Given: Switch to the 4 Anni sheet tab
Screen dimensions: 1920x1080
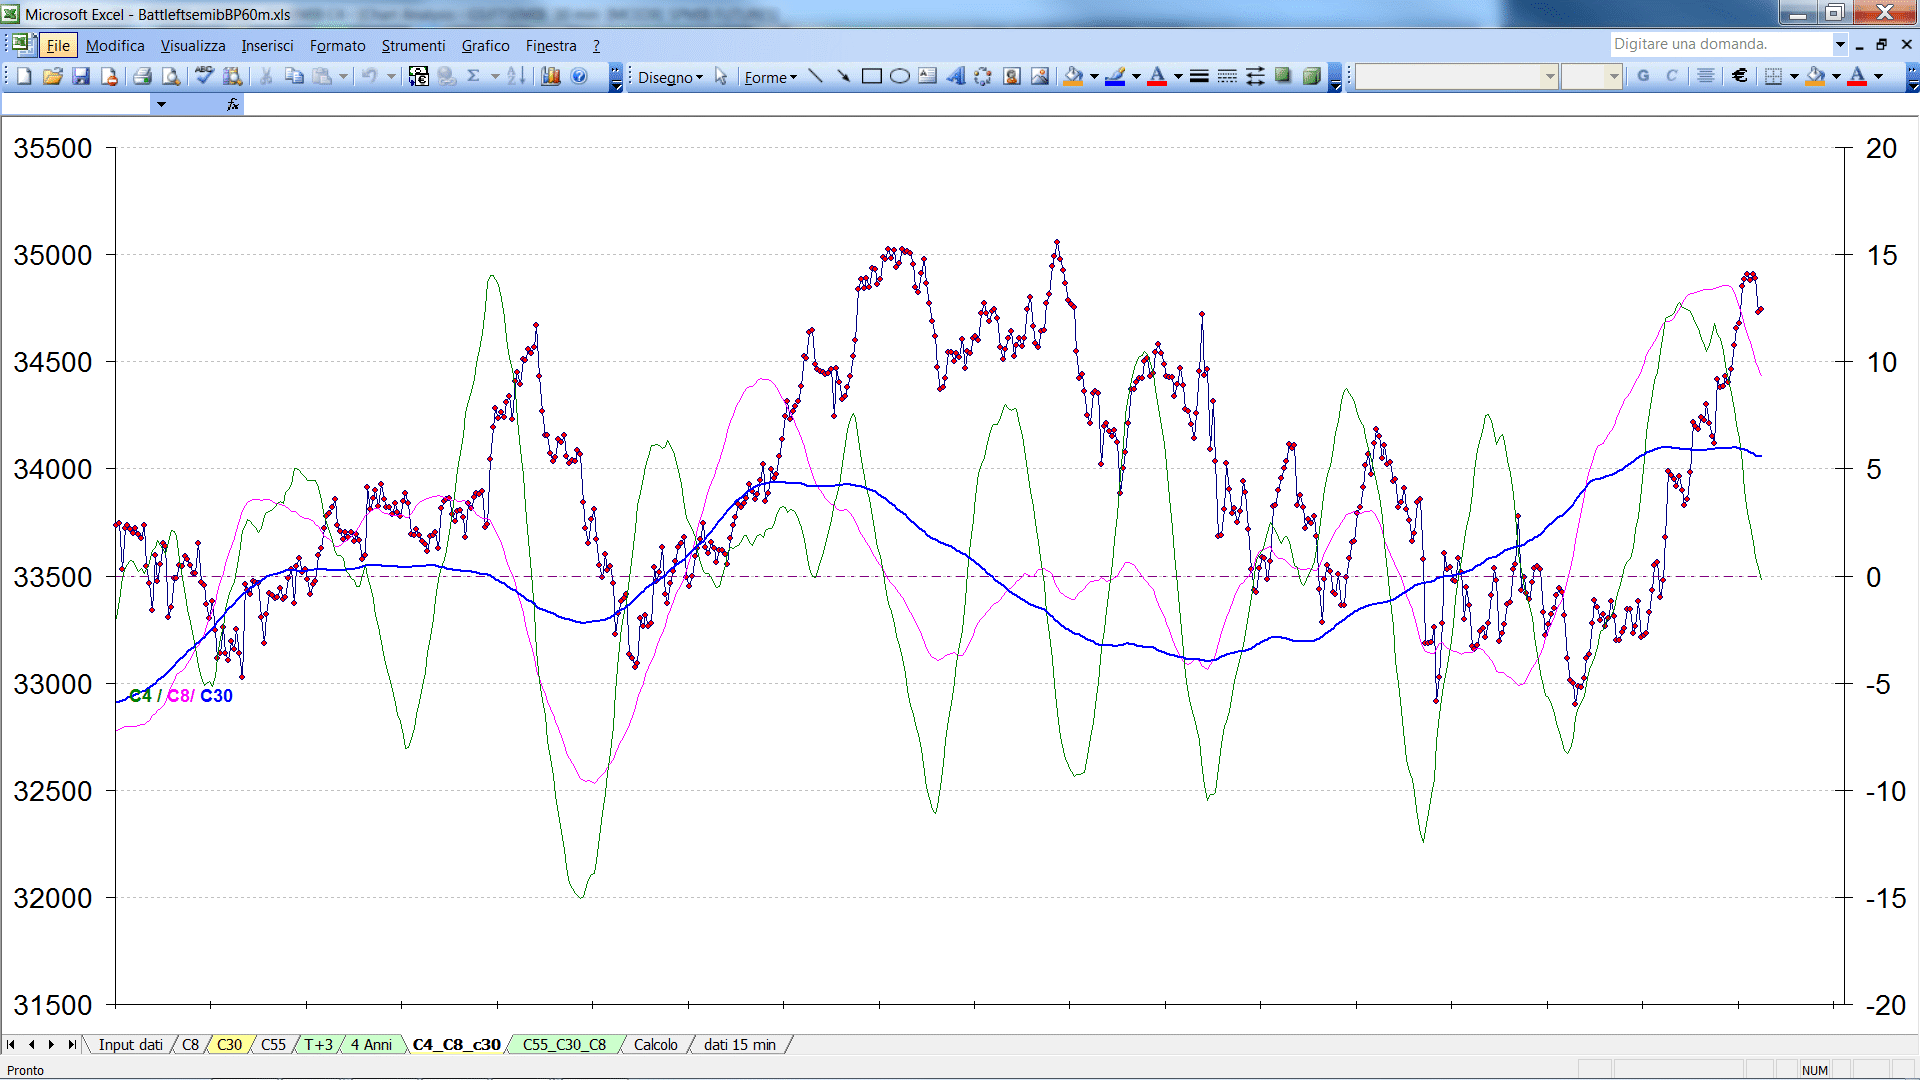Looking at the screenshot, I should [371, 1044].
